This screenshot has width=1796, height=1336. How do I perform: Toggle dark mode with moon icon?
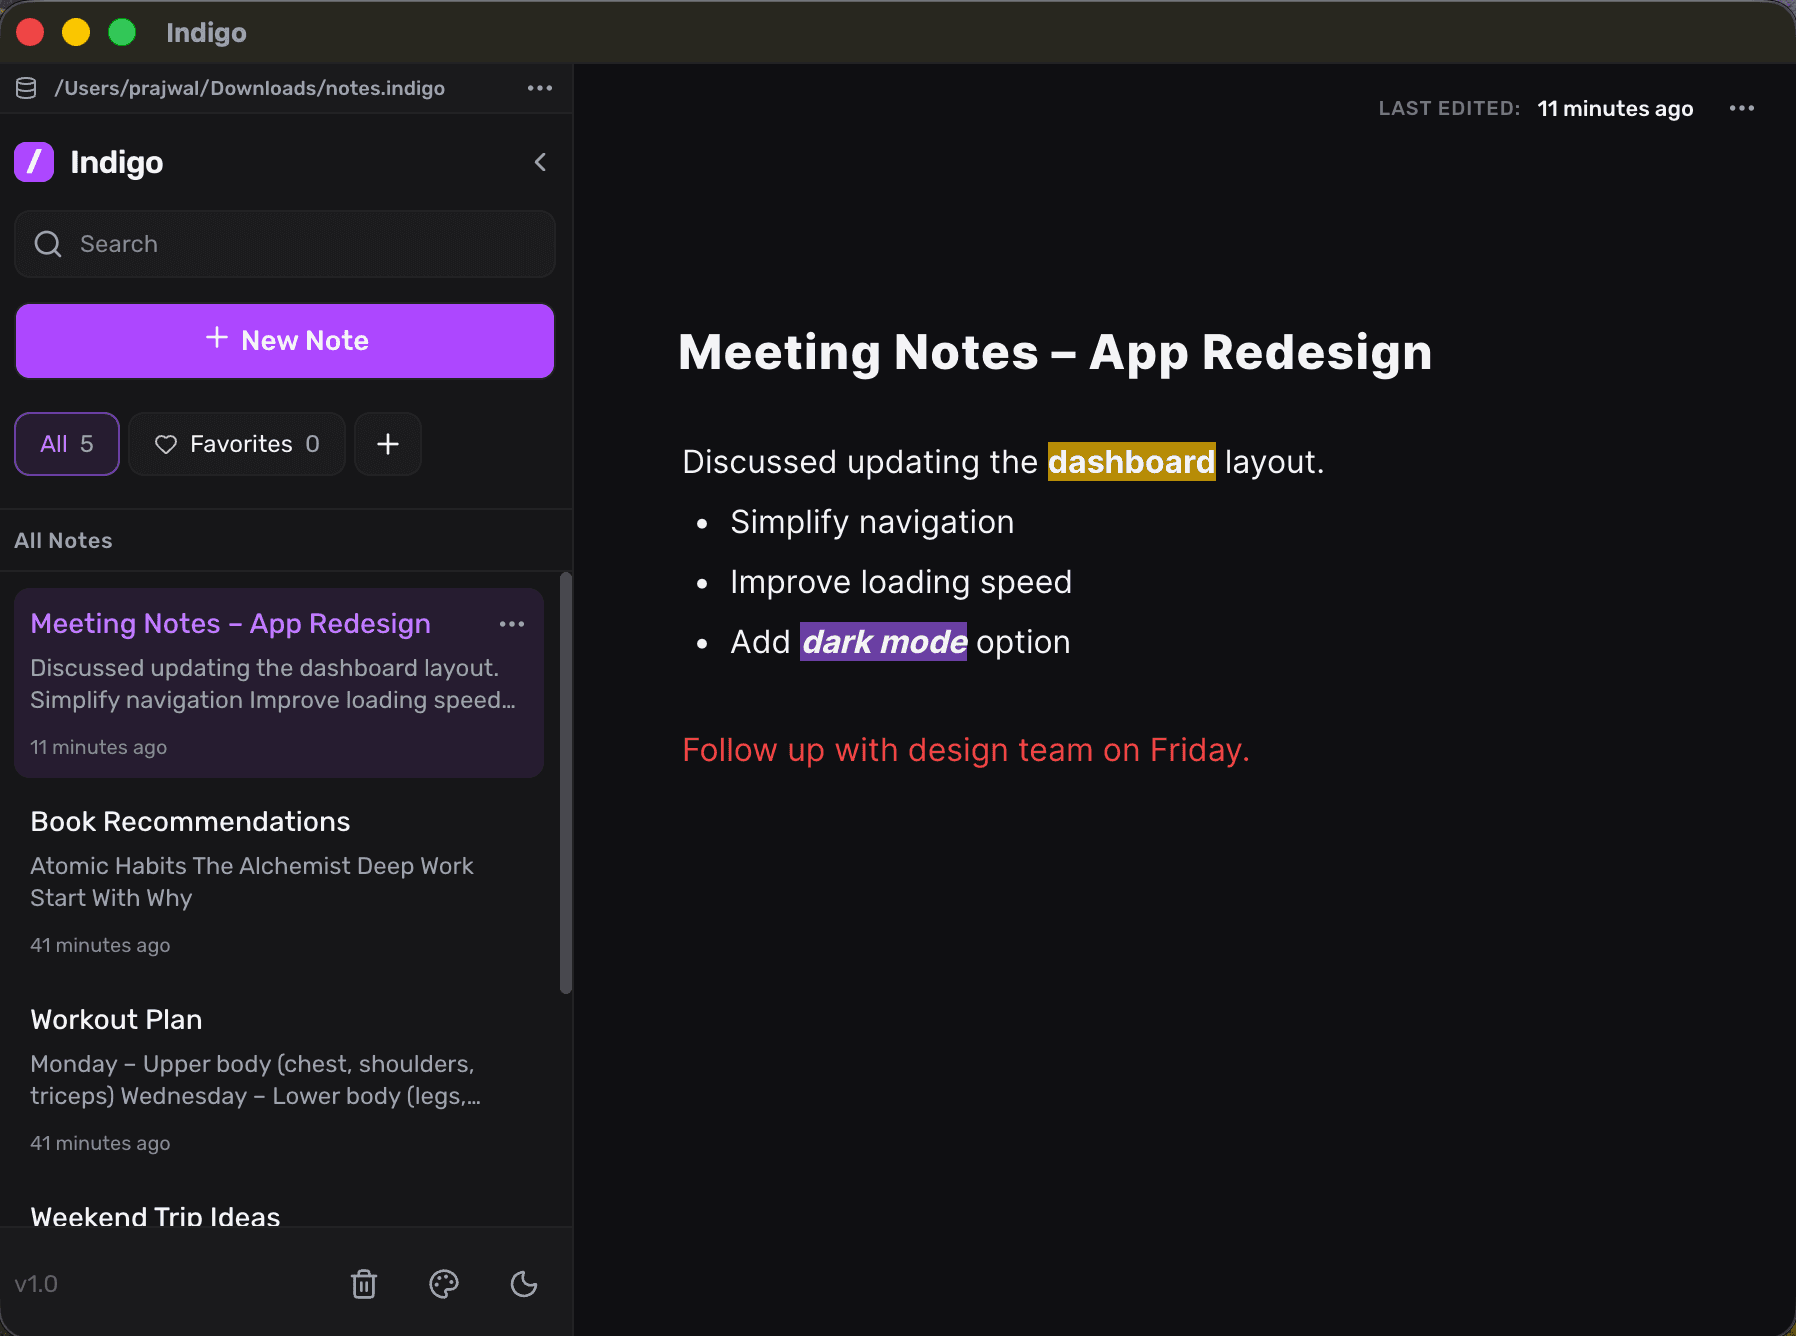524,1284
